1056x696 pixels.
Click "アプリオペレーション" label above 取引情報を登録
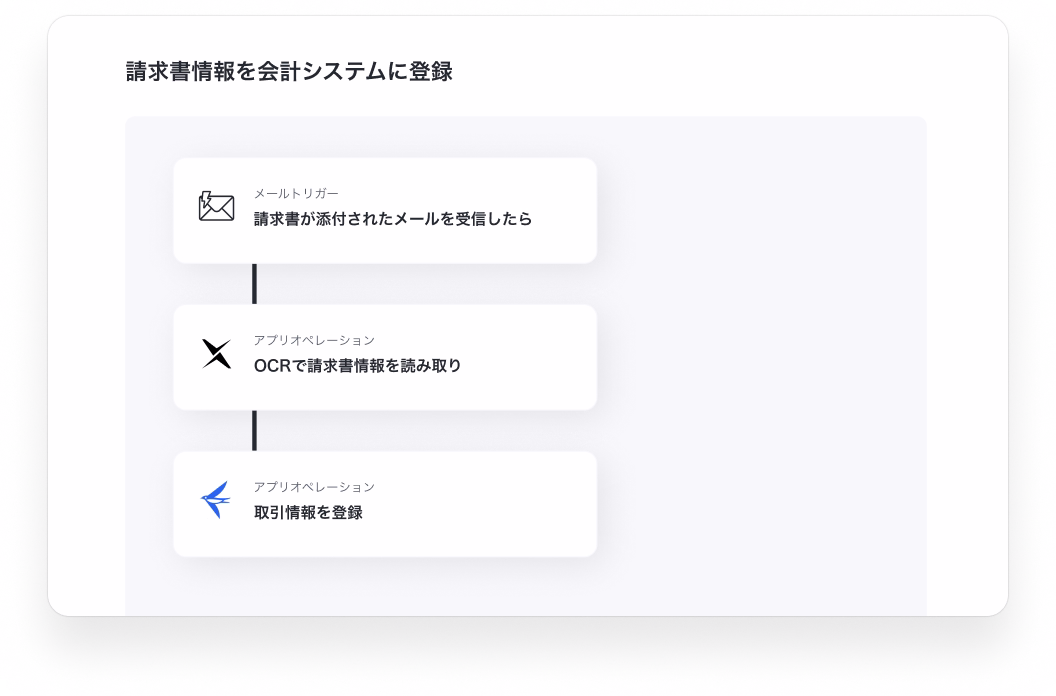(314, 487)
